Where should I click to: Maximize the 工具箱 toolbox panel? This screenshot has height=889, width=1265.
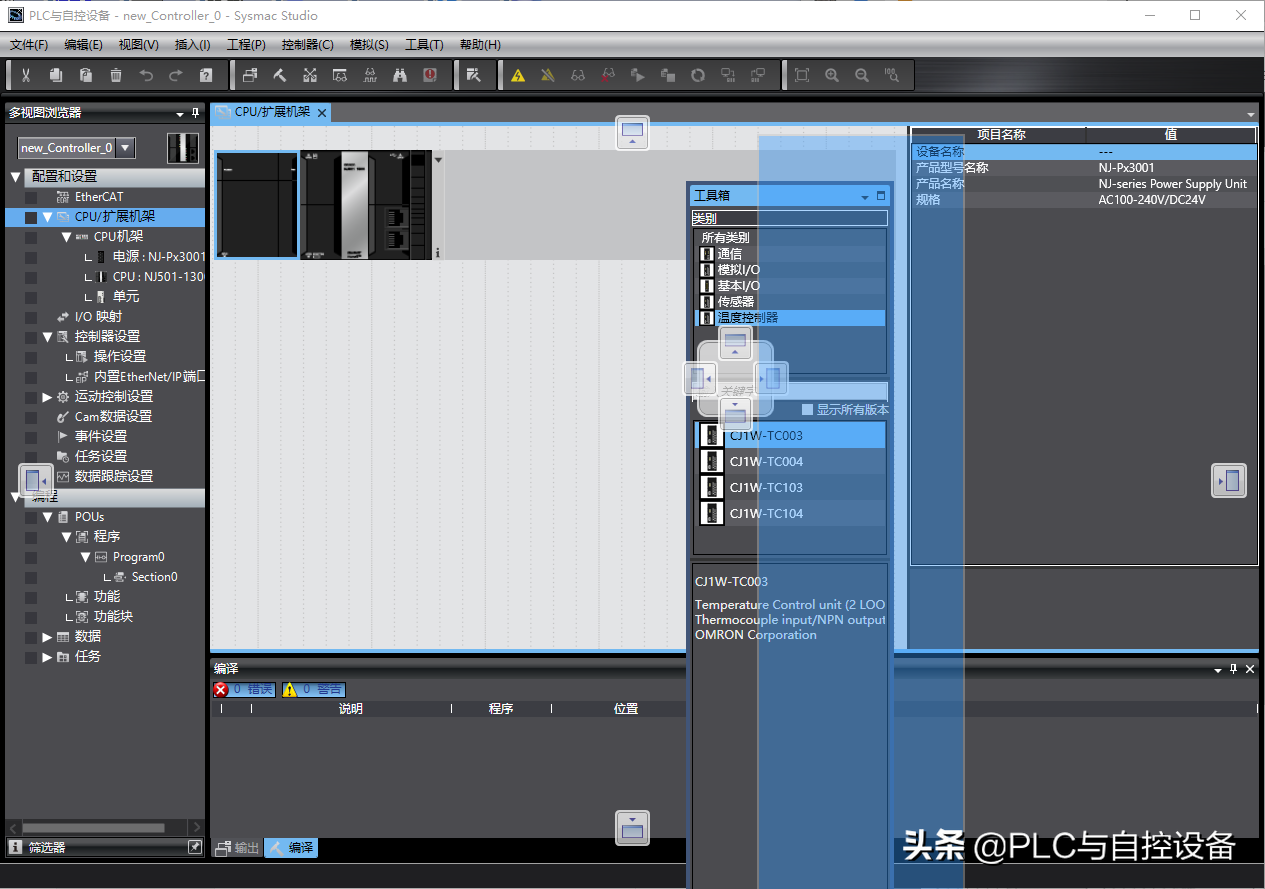click(x=881, y=196)
